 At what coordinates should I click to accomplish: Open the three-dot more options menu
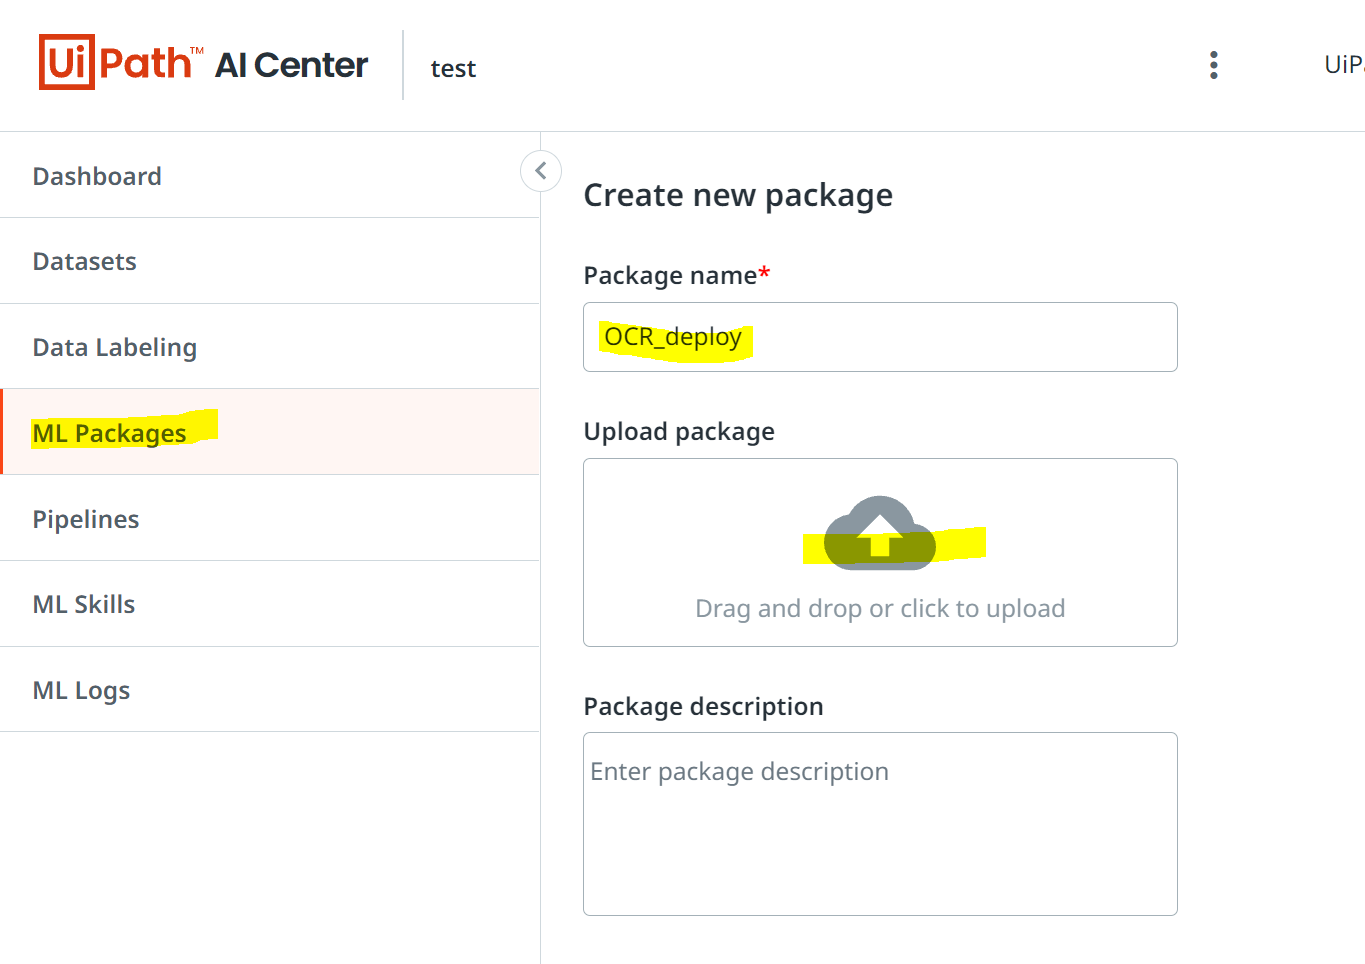tap(1213, 65)
